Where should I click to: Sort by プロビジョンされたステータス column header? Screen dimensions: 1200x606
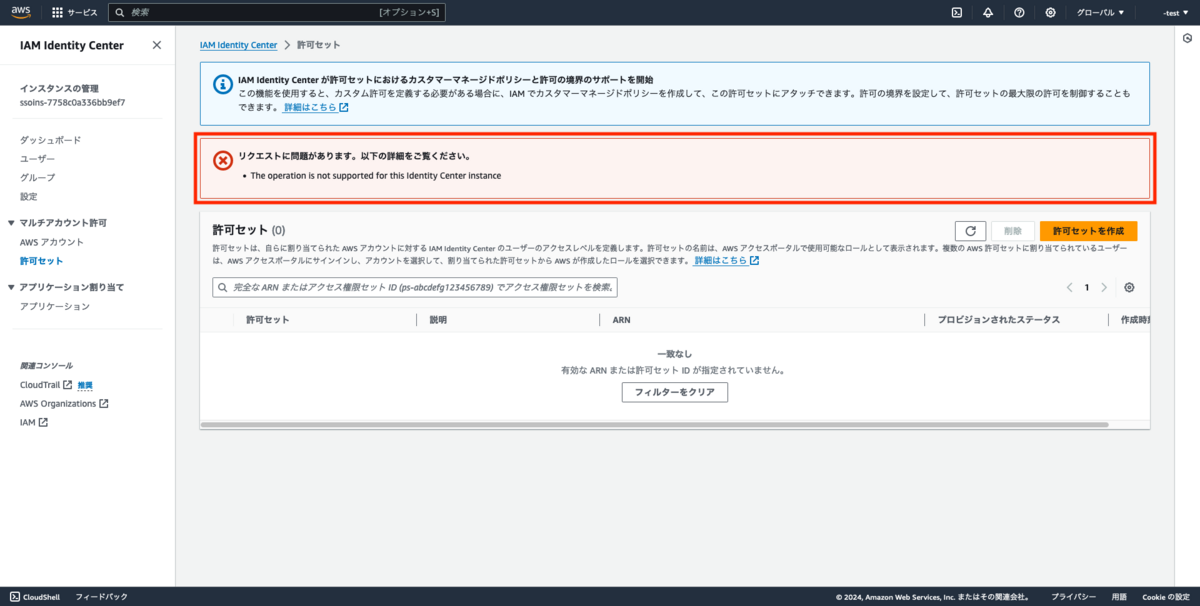click(998, 320)
